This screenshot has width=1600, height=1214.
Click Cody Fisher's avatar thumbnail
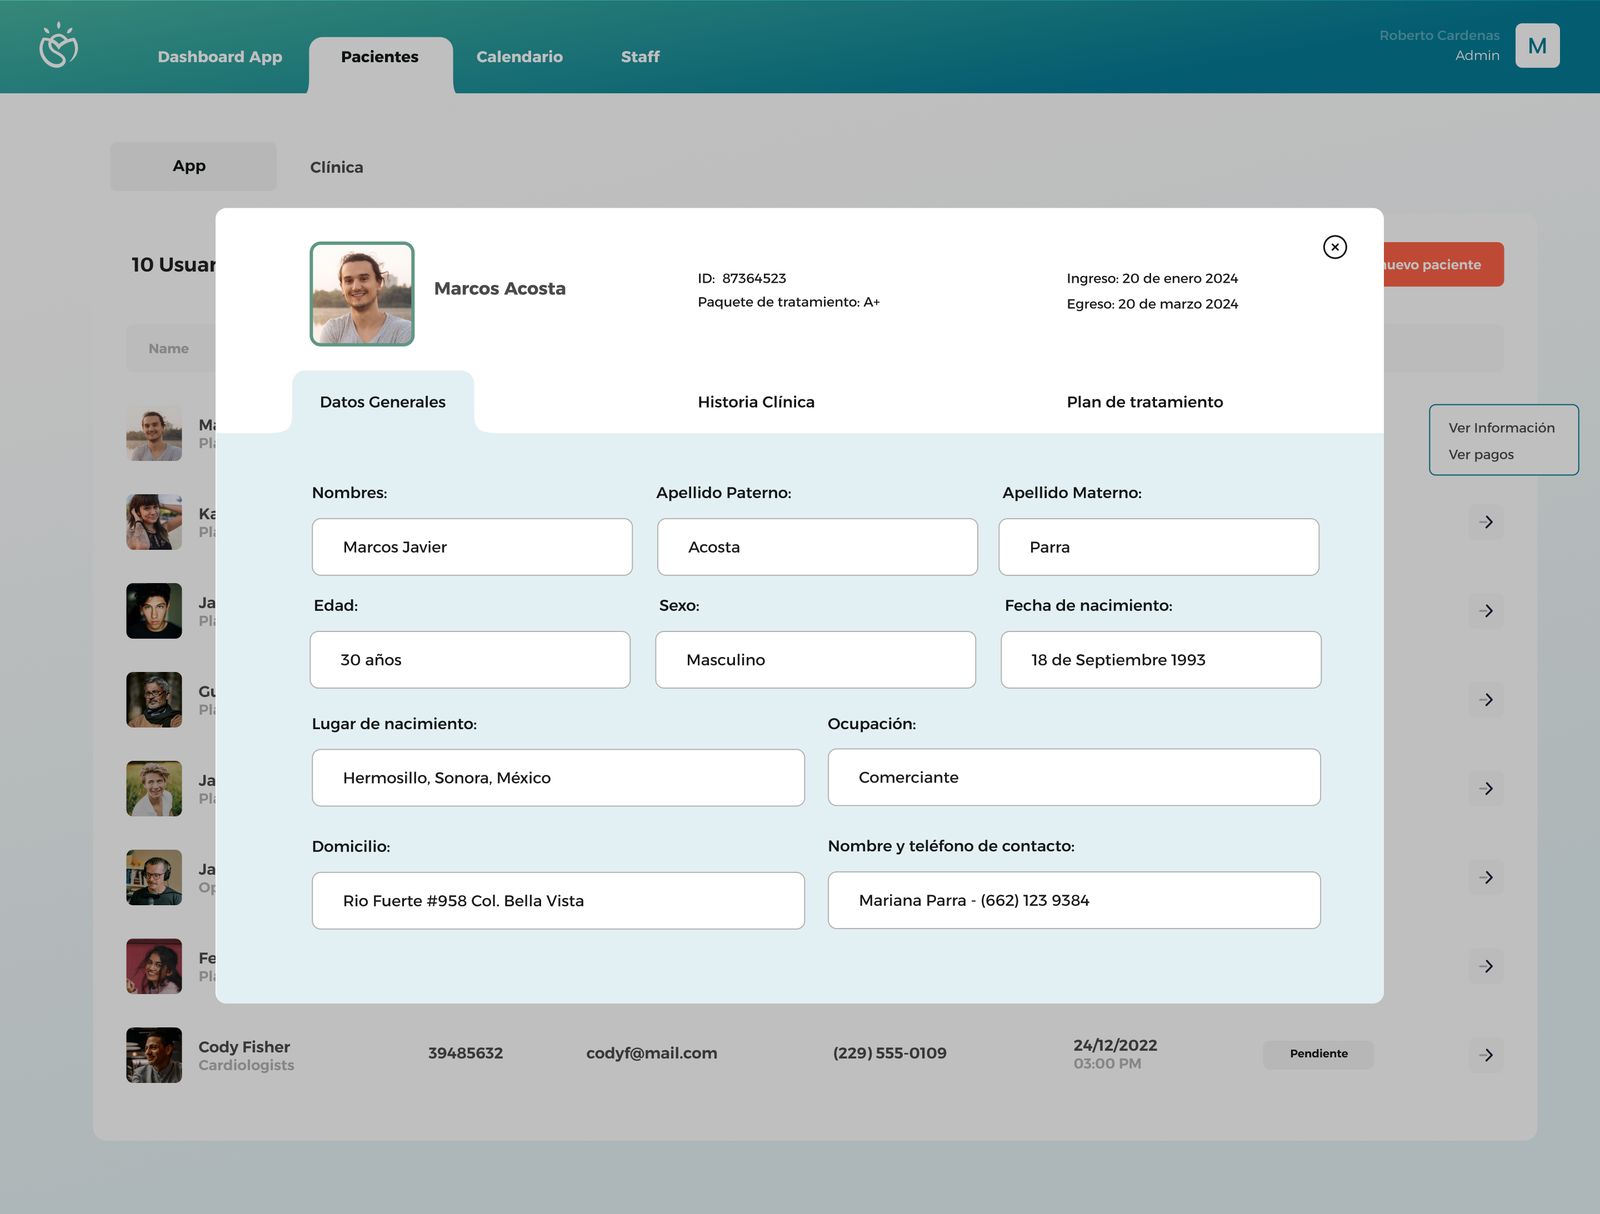(154, 1055)
